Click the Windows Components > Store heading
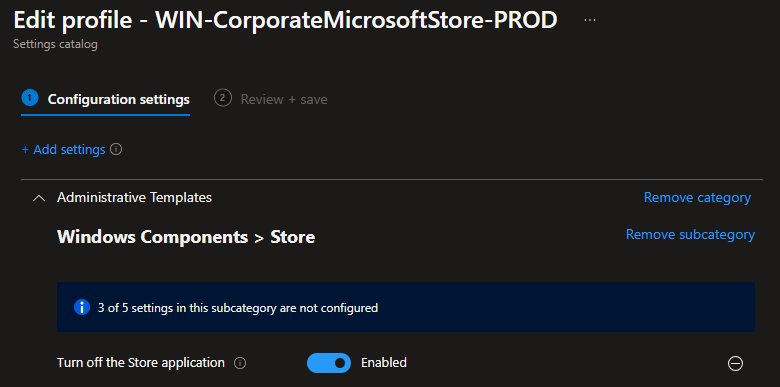 coord(186,237)
